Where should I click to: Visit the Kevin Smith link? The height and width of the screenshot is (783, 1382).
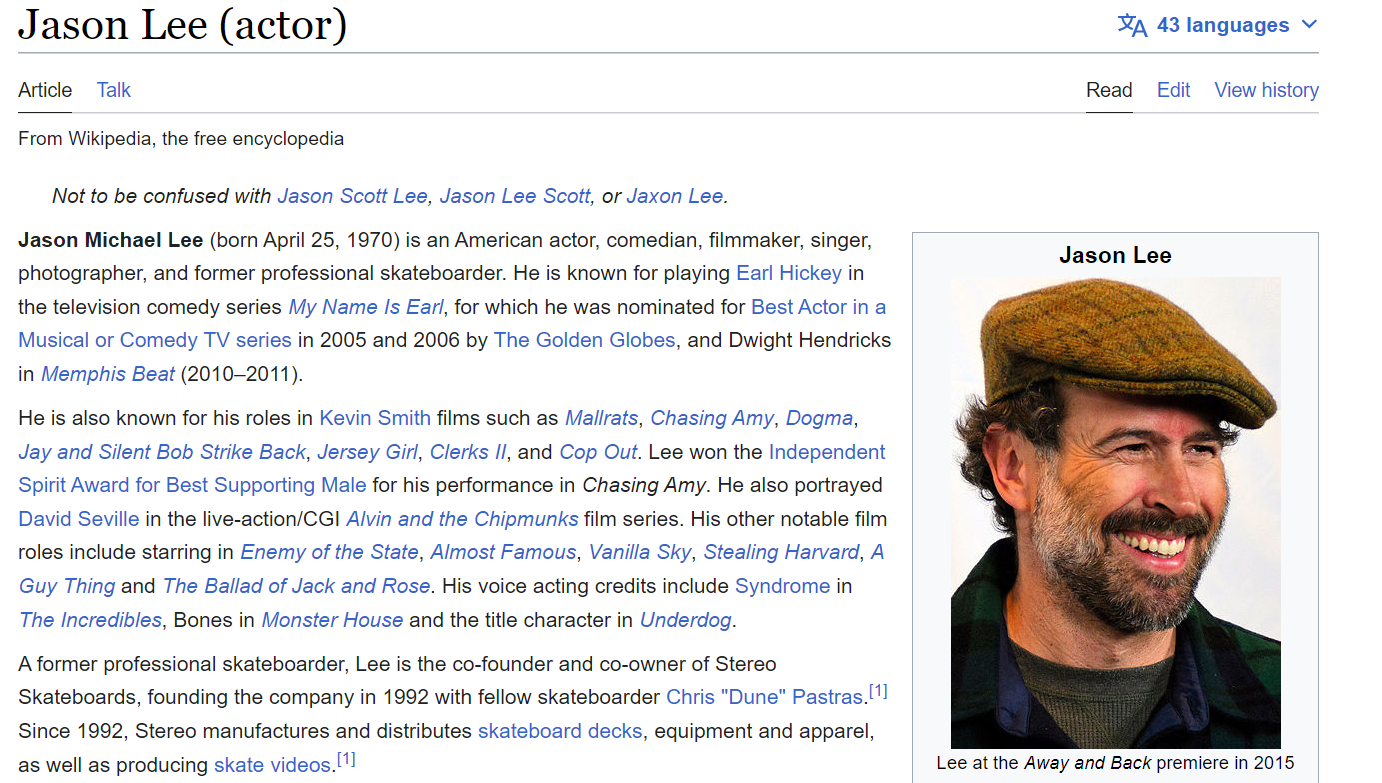(x=375, y=418)
